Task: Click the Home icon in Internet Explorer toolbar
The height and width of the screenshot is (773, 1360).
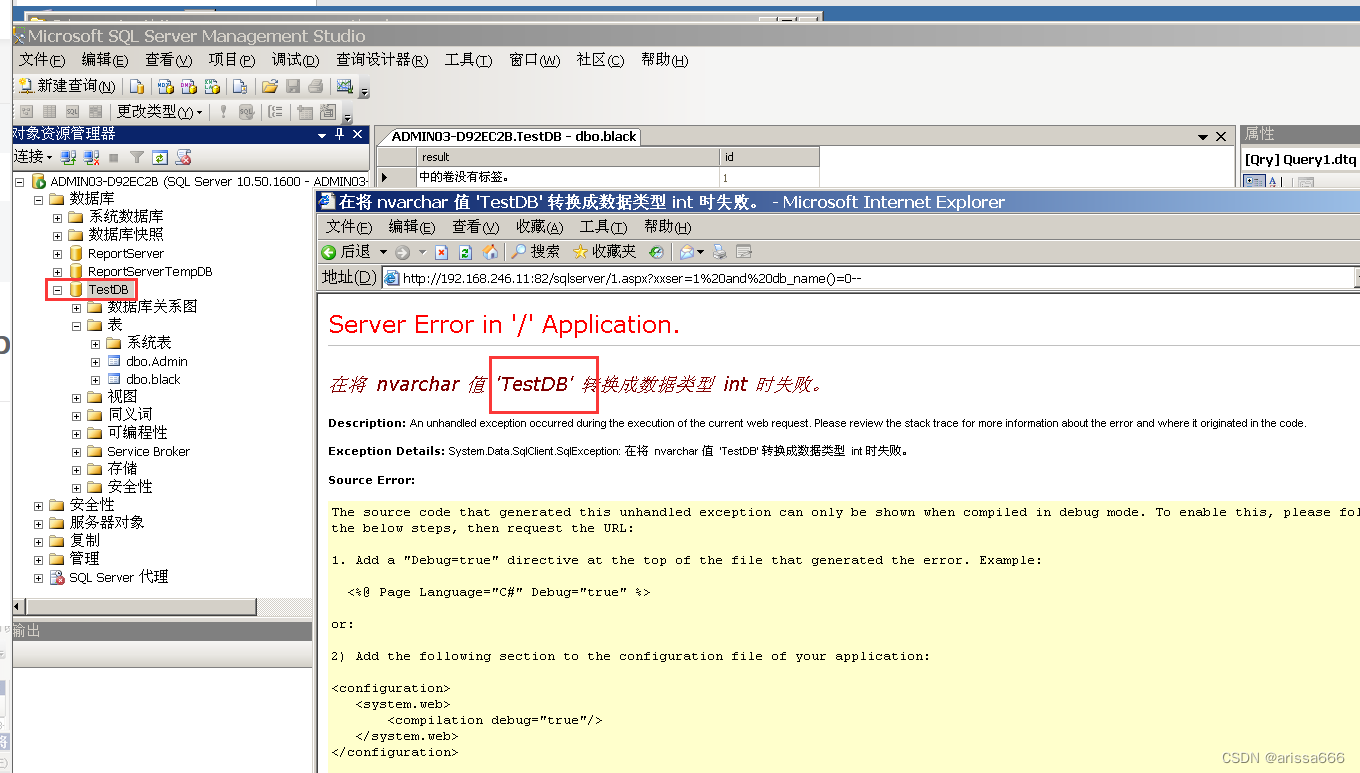Action: tap(490, 252)
